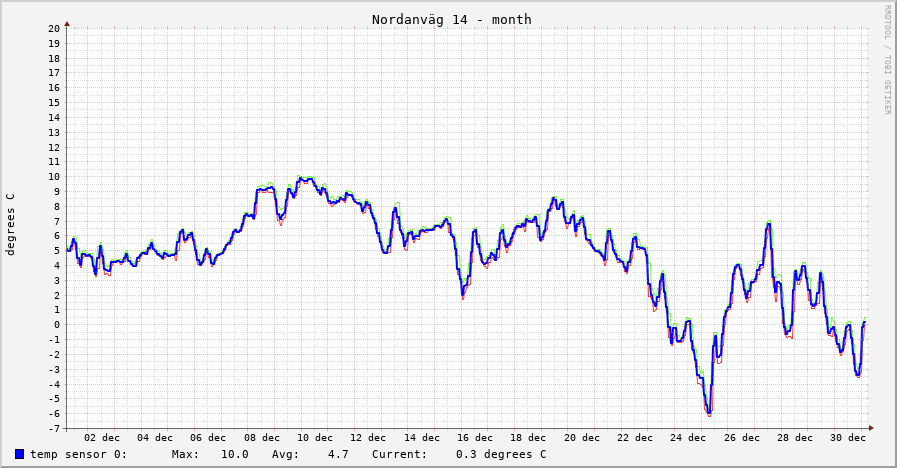
Task: Click the Avg value 4.7 in legend
Action: [x=337, y=454]
